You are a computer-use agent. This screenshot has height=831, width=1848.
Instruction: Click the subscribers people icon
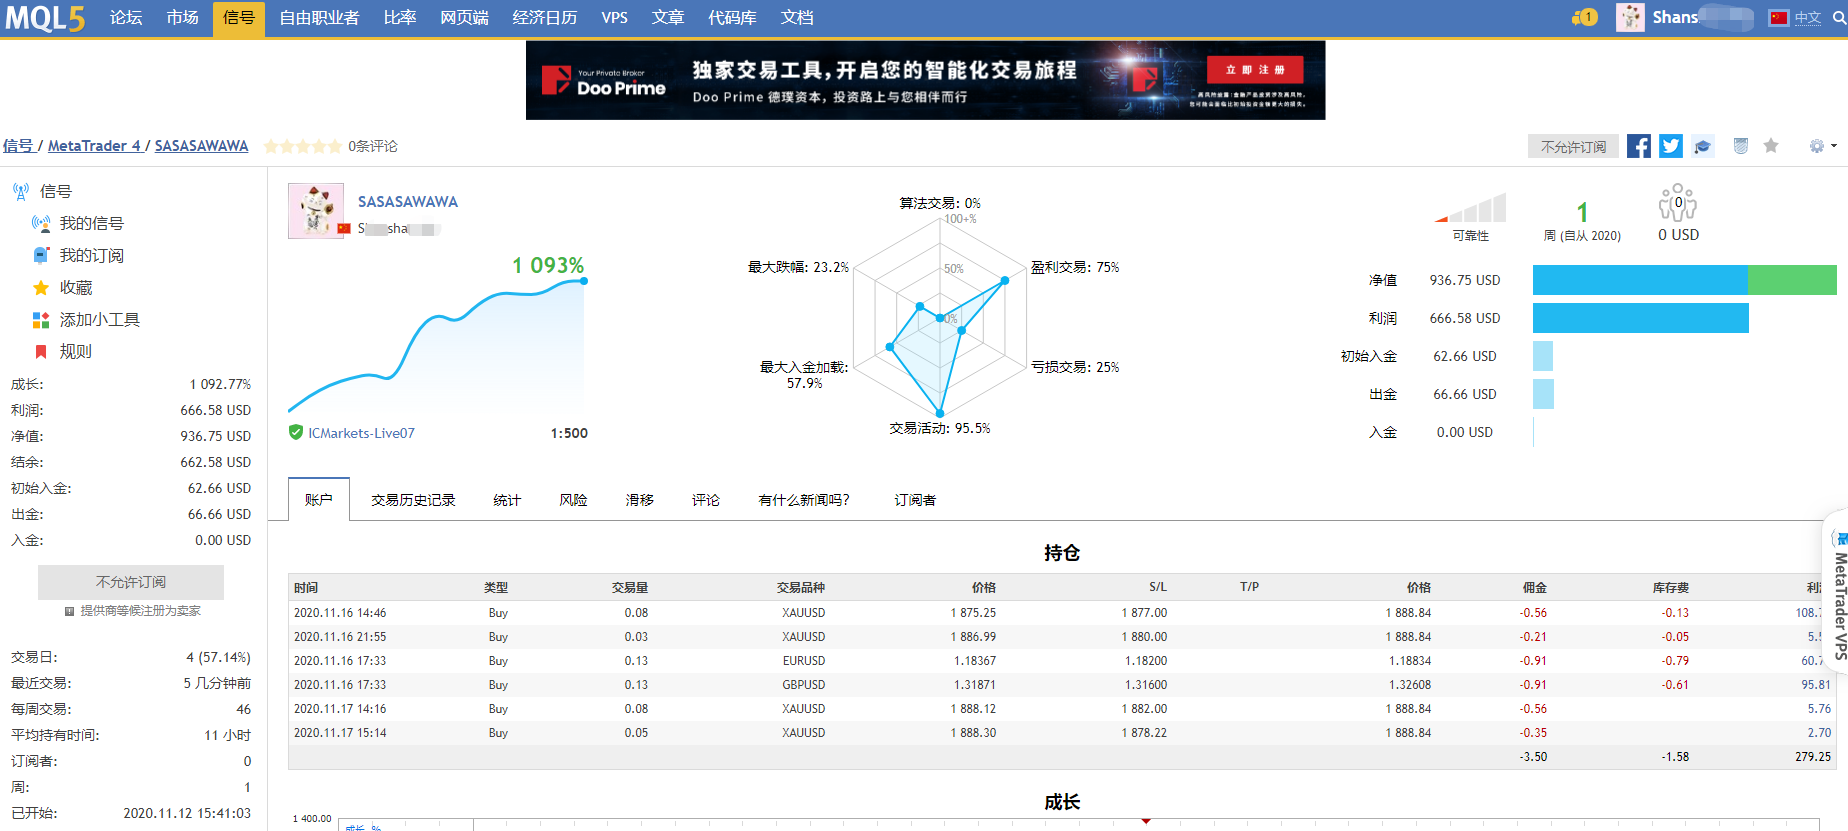pos(1678,203)
